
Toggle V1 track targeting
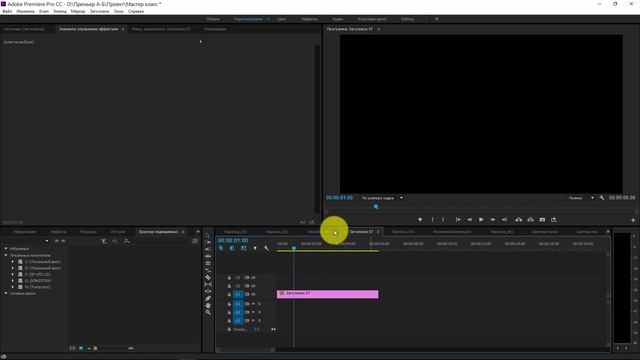(238, 294)
